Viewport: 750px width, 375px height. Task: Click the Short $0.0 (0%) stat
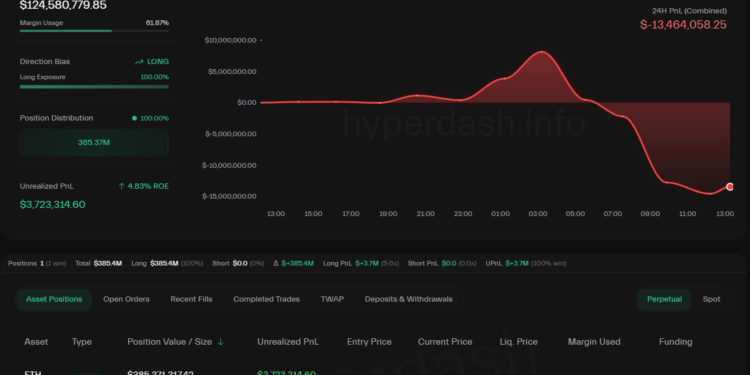click(238, 264)
